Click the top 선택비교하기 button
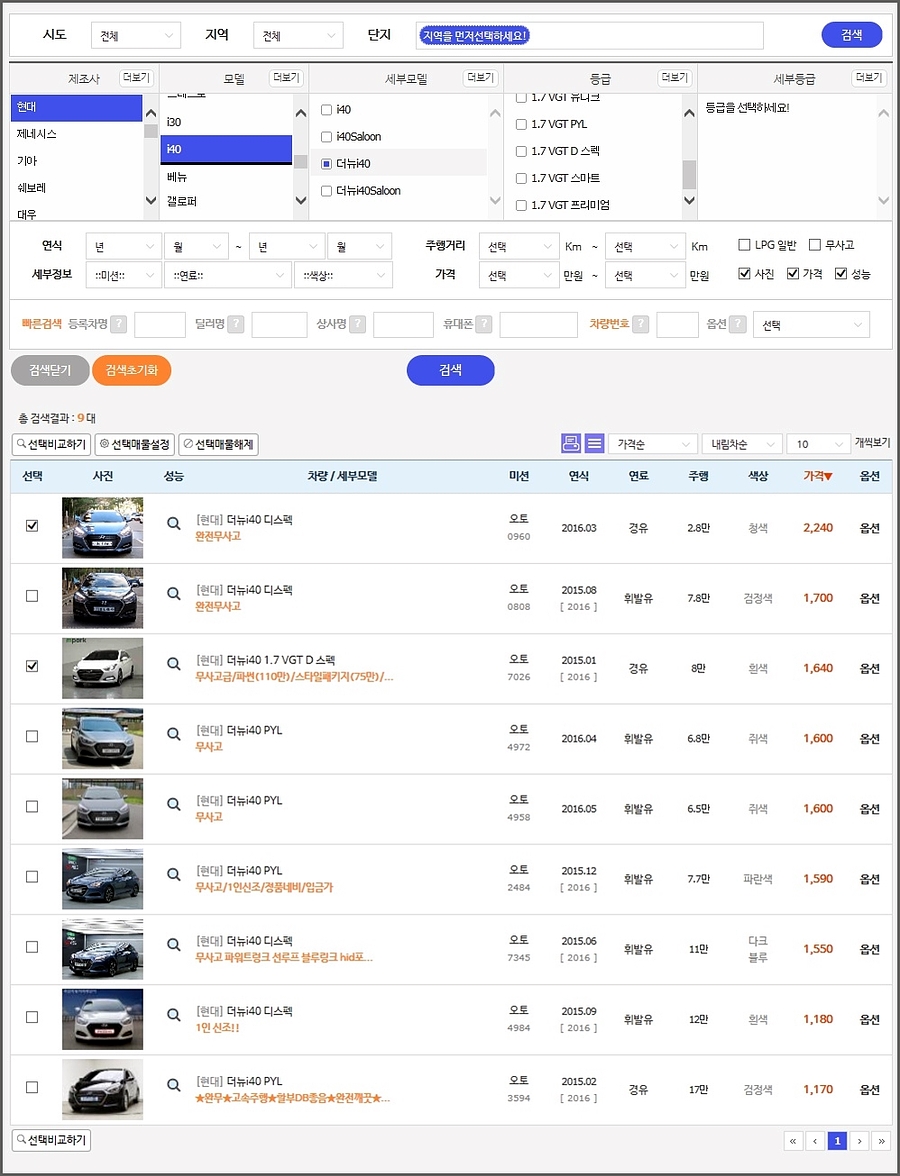Screen dimensions: 900x1176 [52, 444]
